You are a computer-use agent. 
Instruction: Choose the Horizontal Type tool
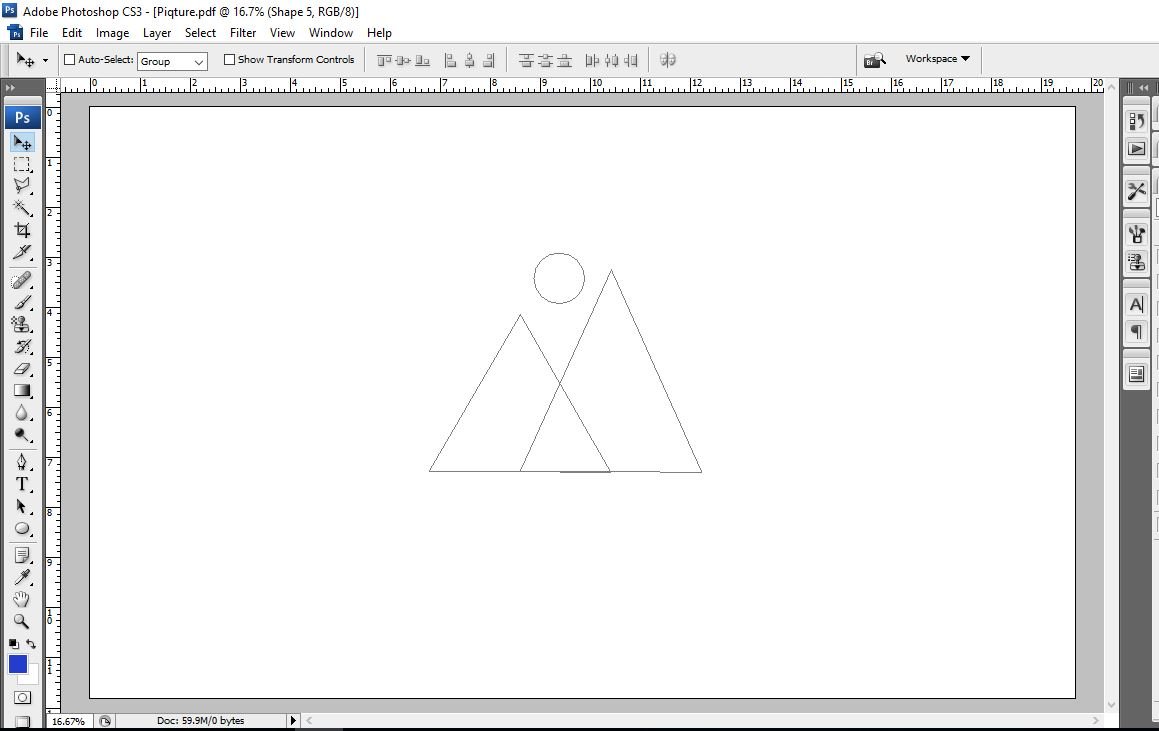pyautogui.click(x=22, y=484)
